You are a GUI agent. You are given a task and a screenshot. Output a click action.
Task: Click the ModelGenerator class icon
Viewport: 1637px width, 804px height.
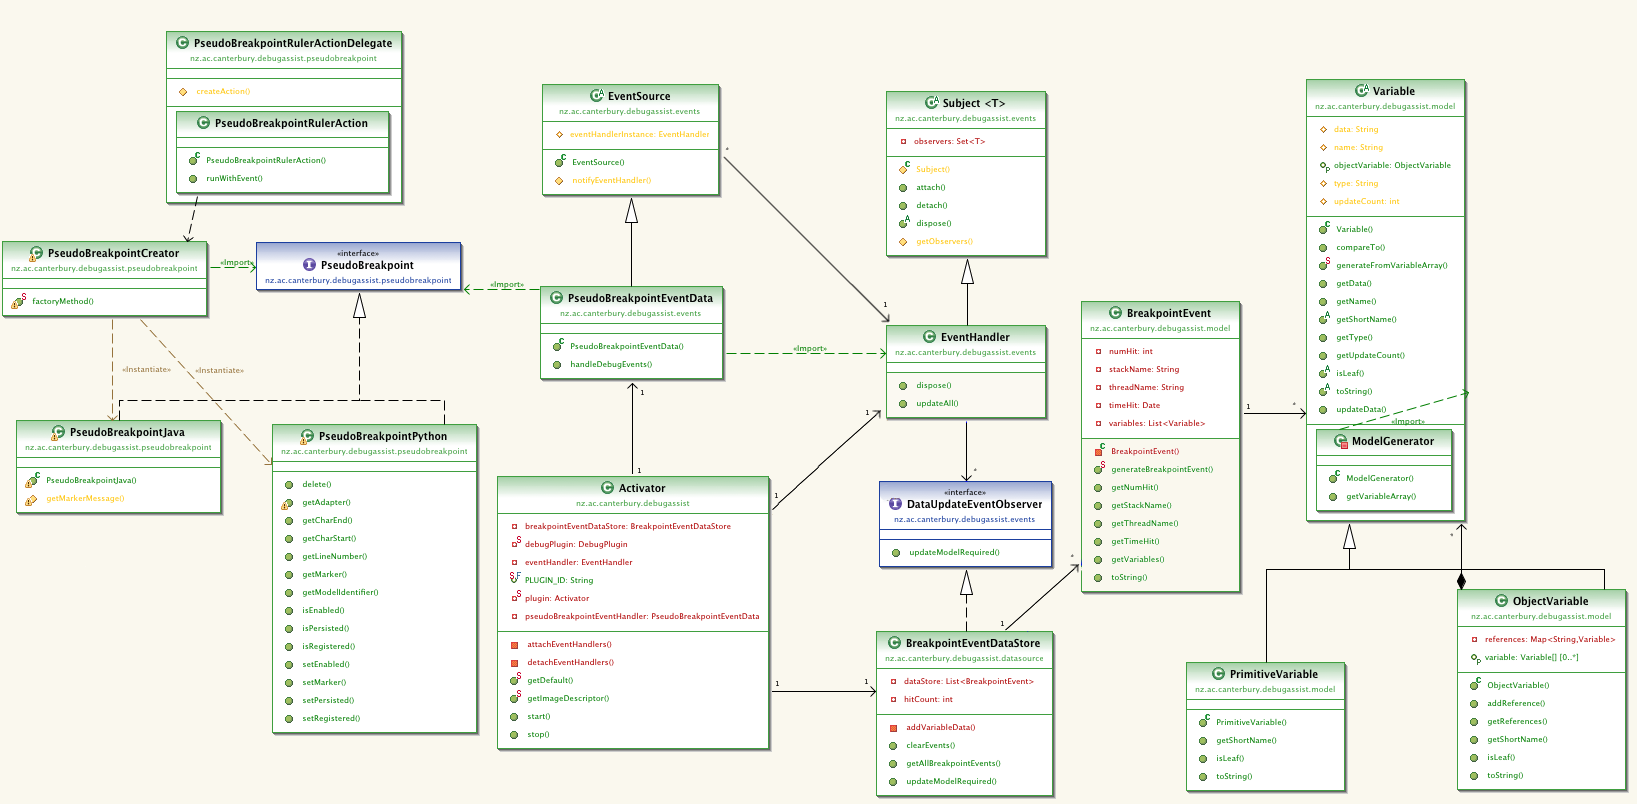pyautogui.click(x=1341, y=441)
